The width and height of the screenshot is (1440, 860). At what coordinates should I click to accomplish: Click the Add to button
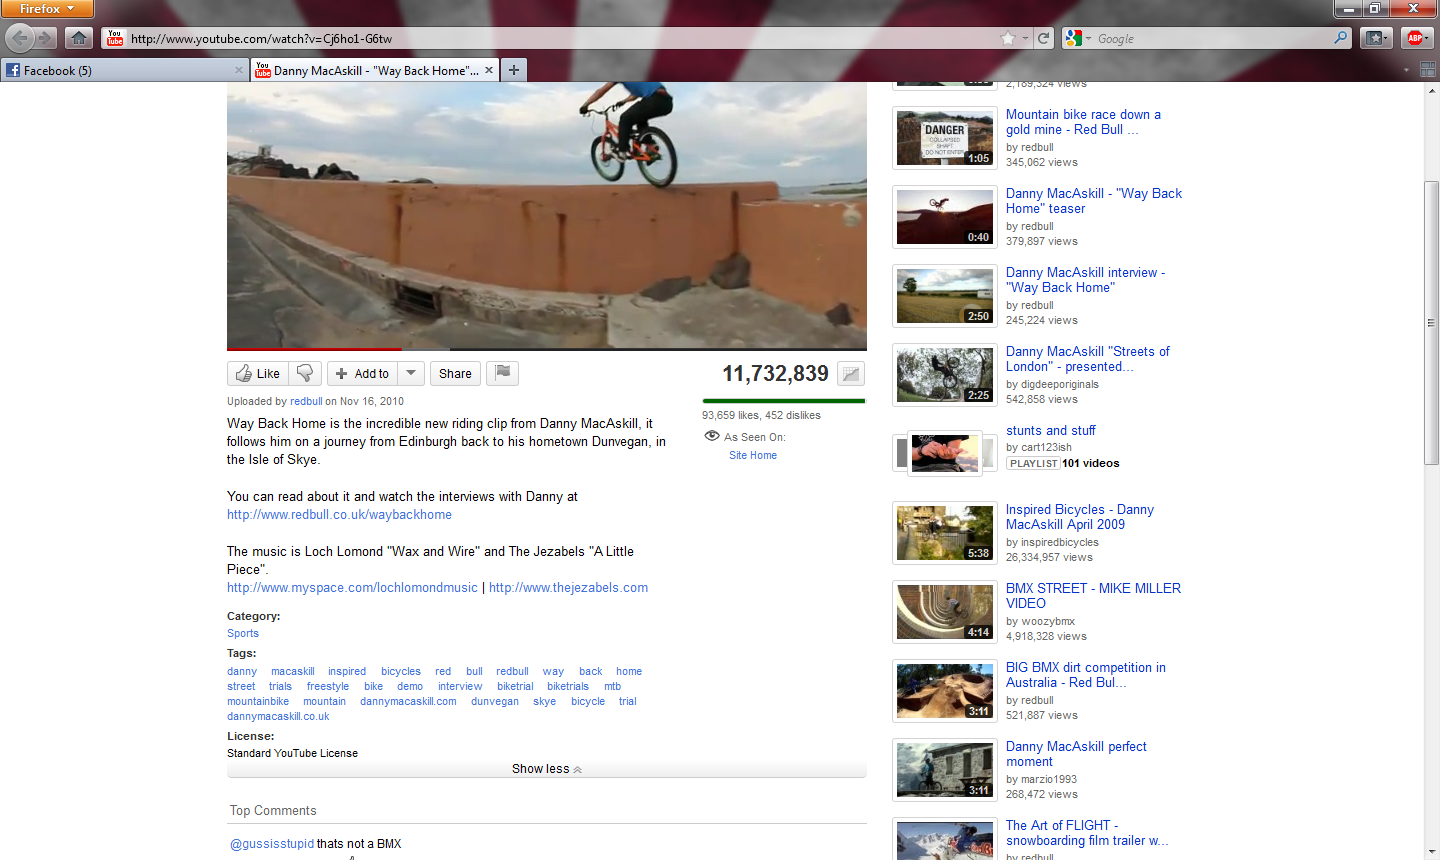pyautogui.click(x=362, y=373)
